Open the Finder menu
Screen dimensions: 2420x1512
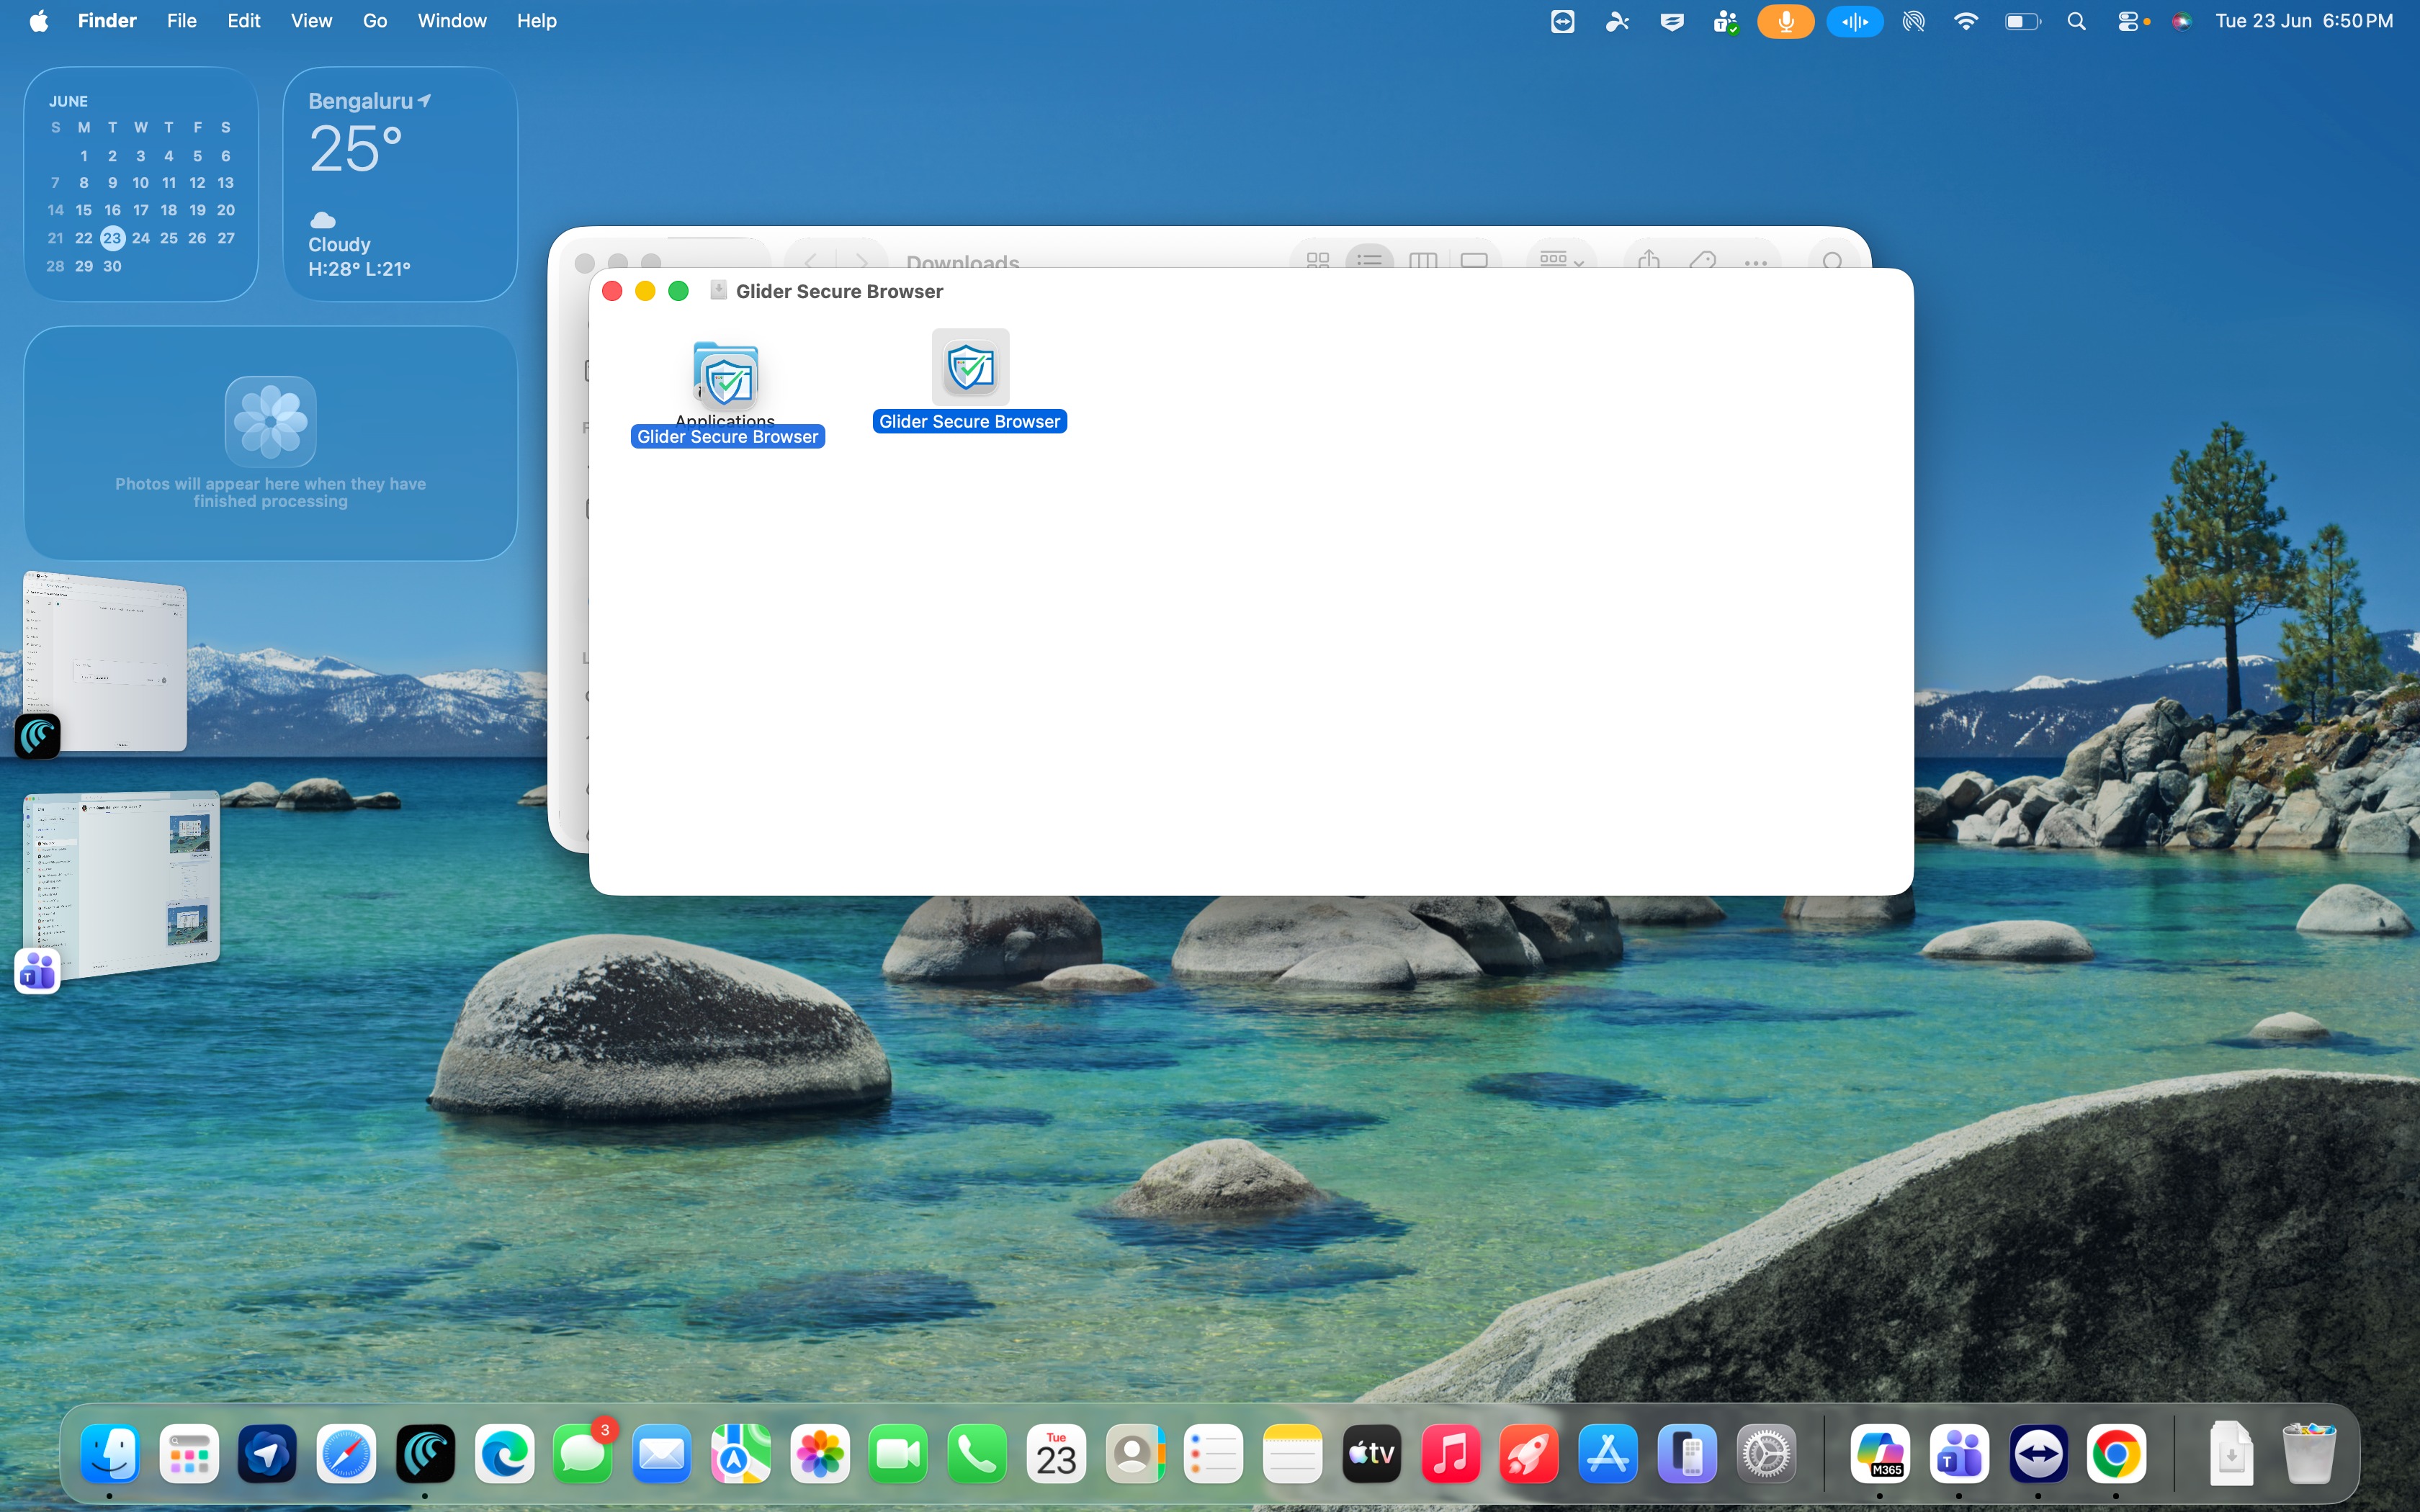107,21
